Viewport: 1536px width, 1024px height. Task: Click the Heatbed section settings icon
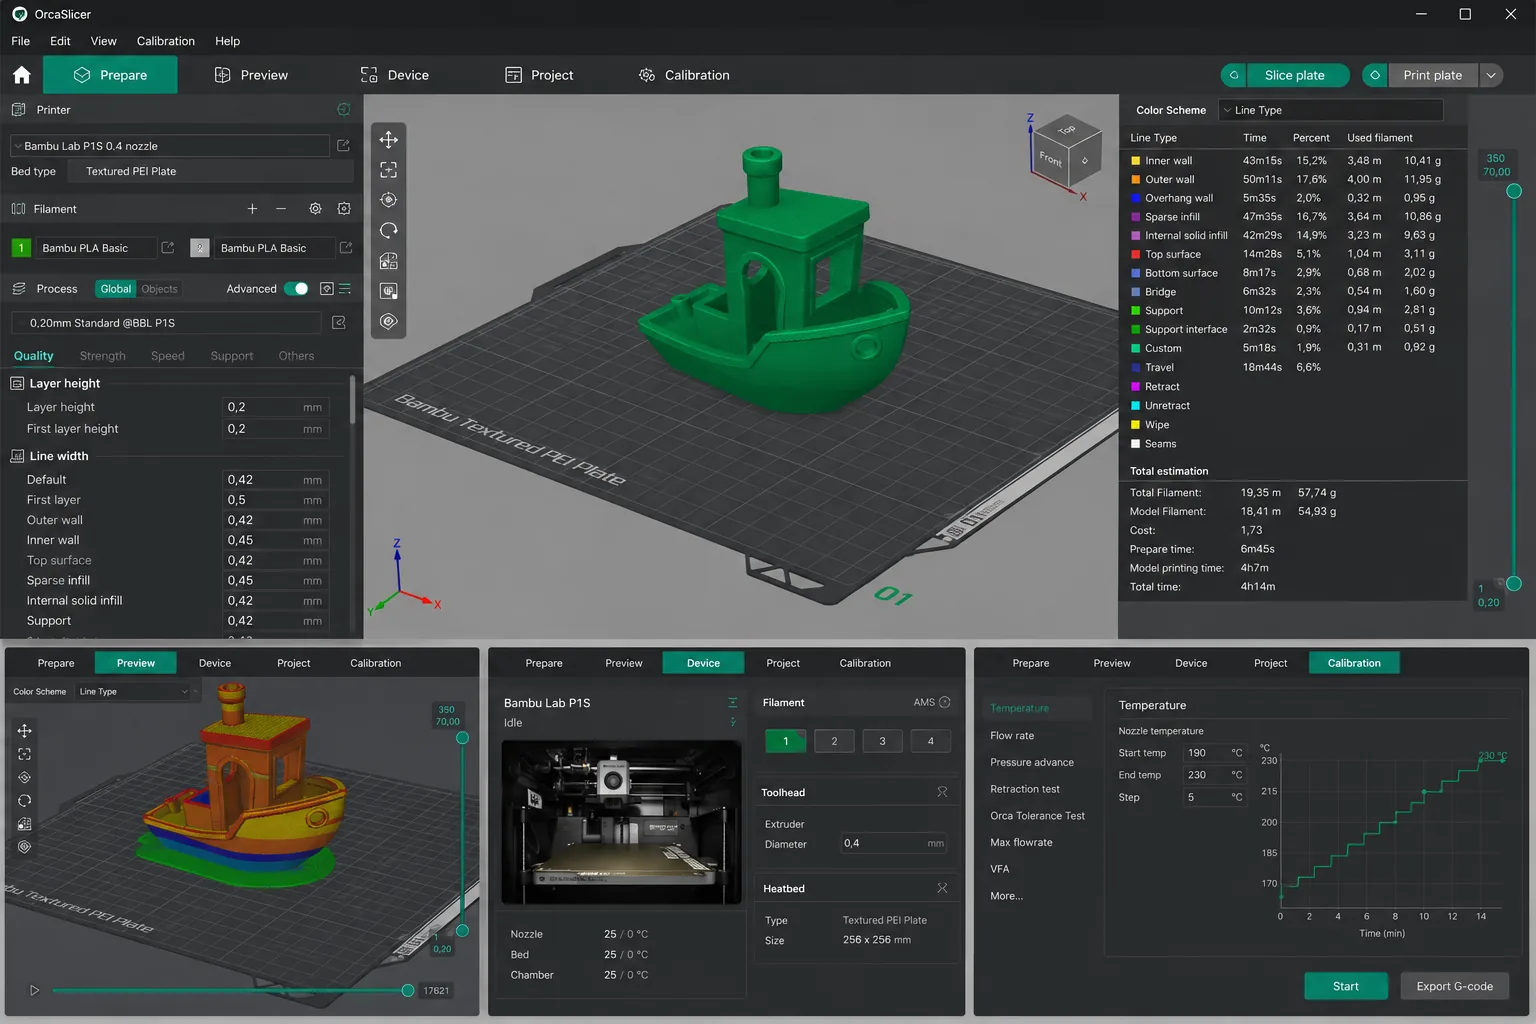click(x=942, y=888)
